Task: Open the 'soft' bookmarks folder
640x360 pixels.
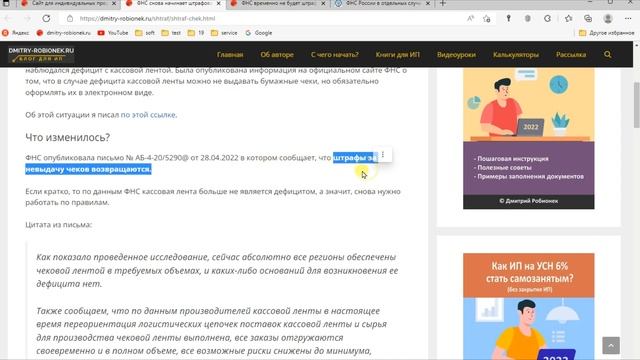Action: coord(145,33)
